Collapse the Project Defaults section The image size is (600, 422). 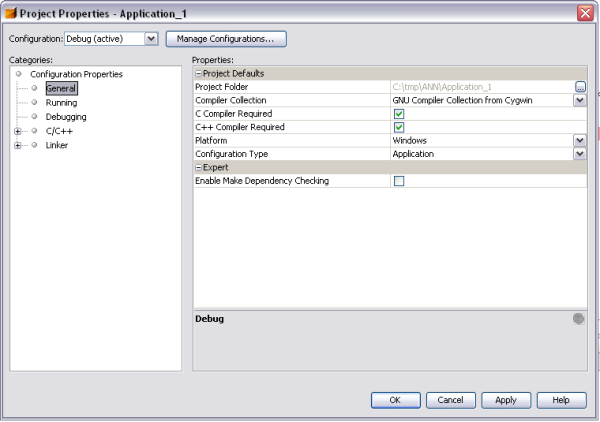pos(198,73)
